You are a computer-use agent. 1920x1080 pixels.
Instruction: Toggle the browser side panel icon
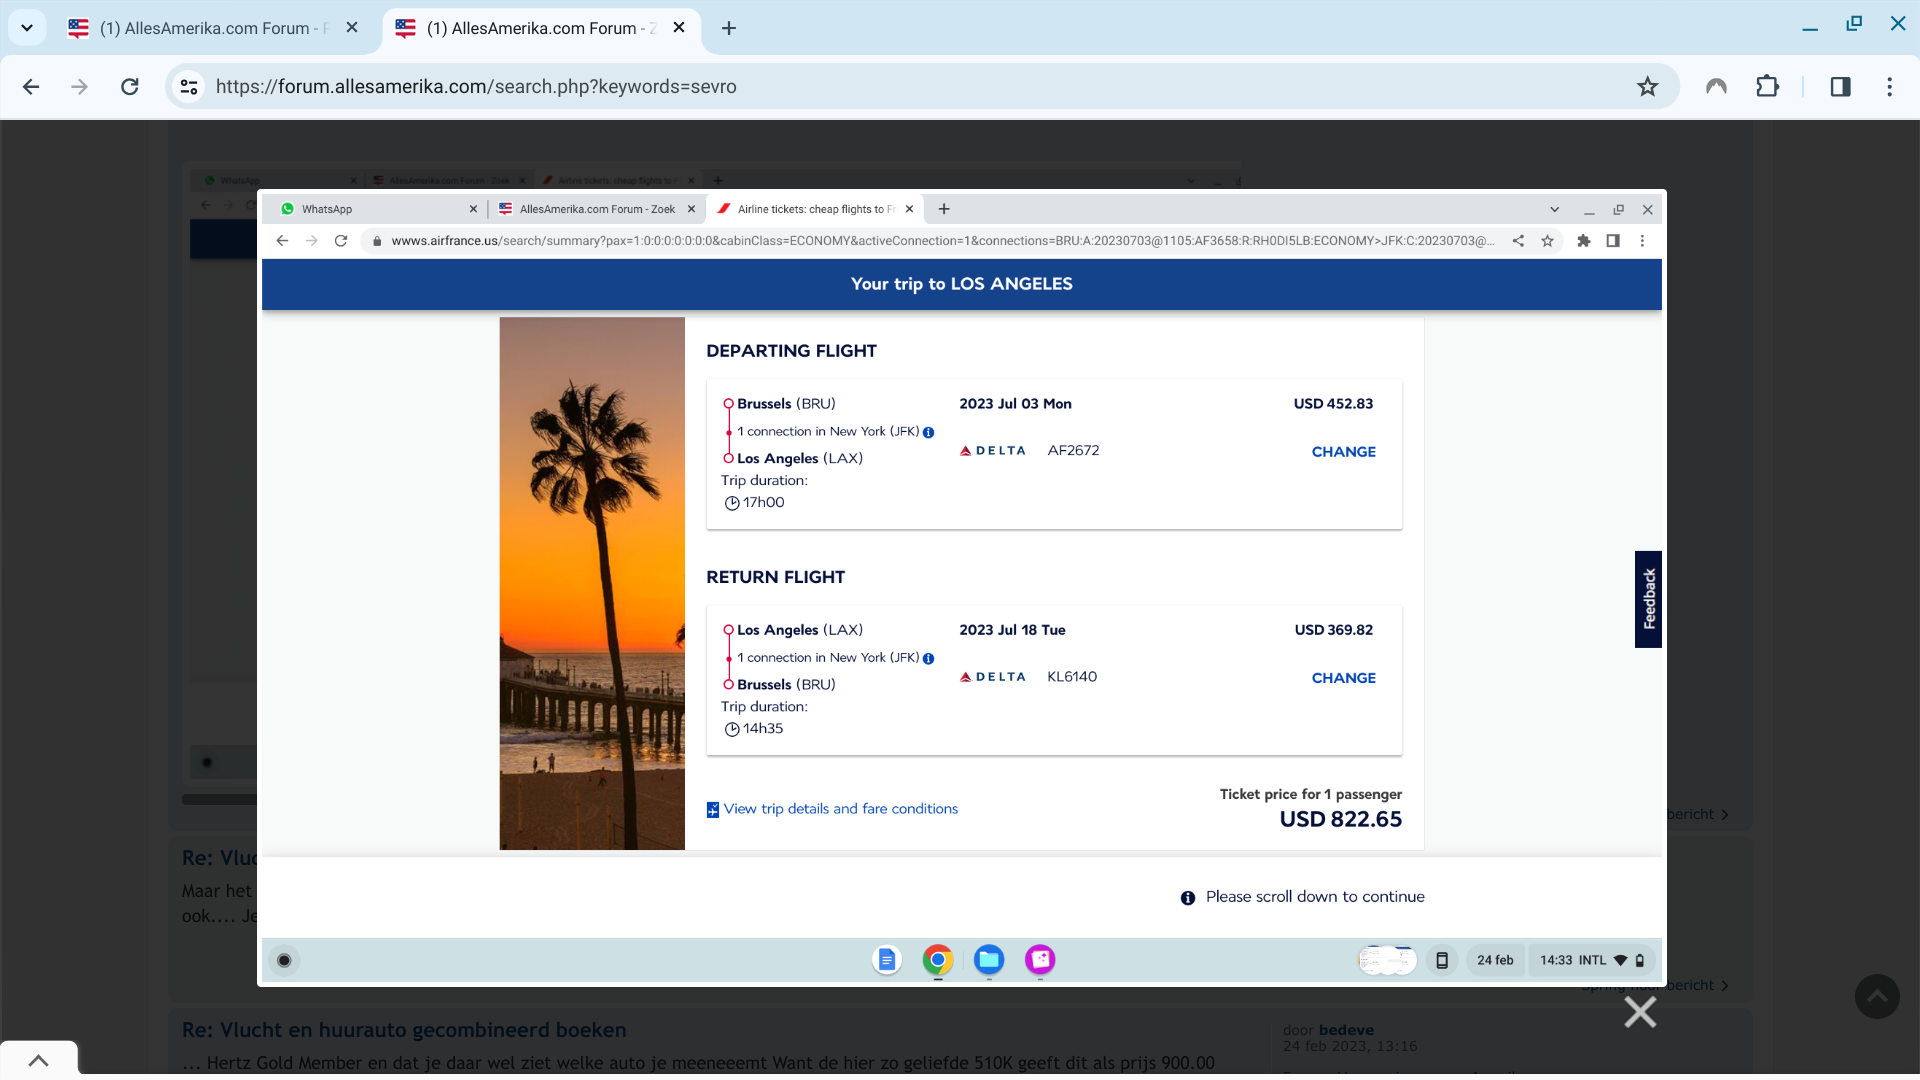[x=1840, y=87]
